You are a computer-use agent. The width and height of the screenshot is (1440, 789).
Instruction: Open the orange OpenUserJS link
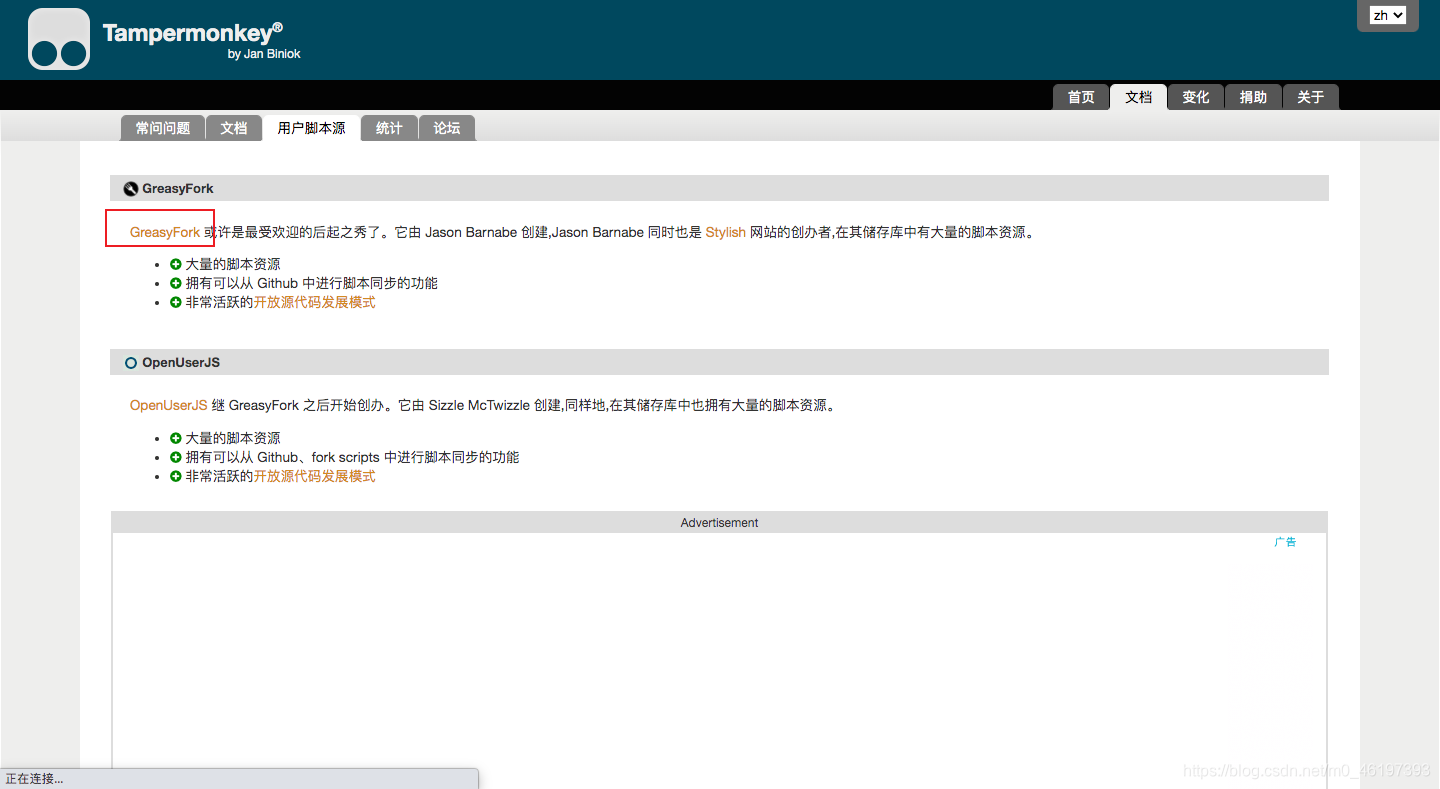169,405
